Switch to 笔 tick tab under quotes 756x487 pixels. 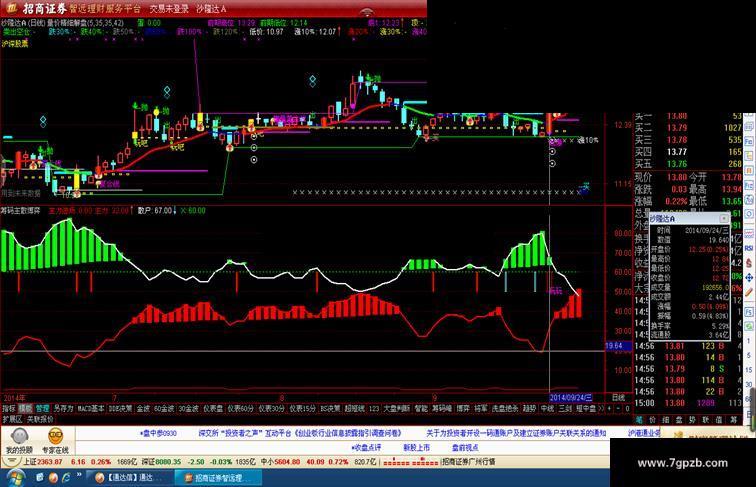639,419
